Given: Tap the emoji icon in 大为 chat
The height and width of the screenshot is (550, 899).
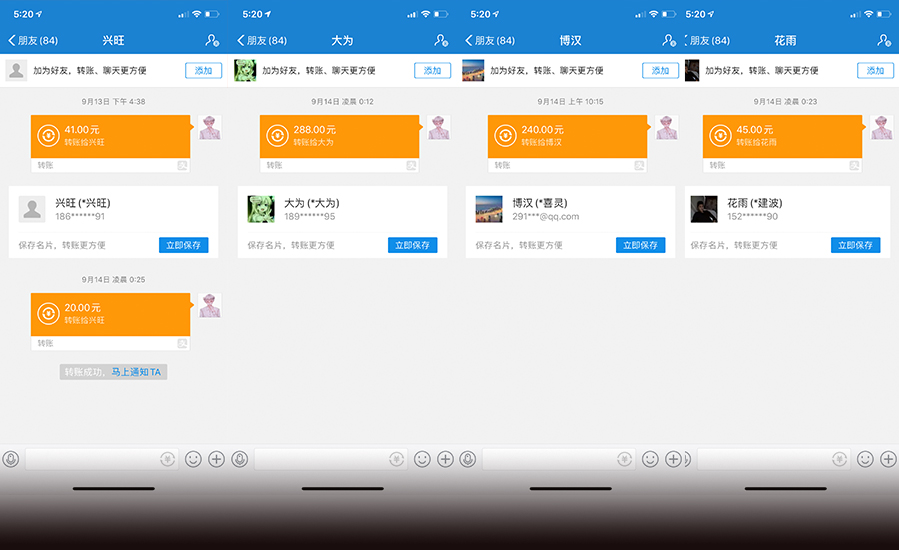Looking at the screenshot, I should [422, 459].
